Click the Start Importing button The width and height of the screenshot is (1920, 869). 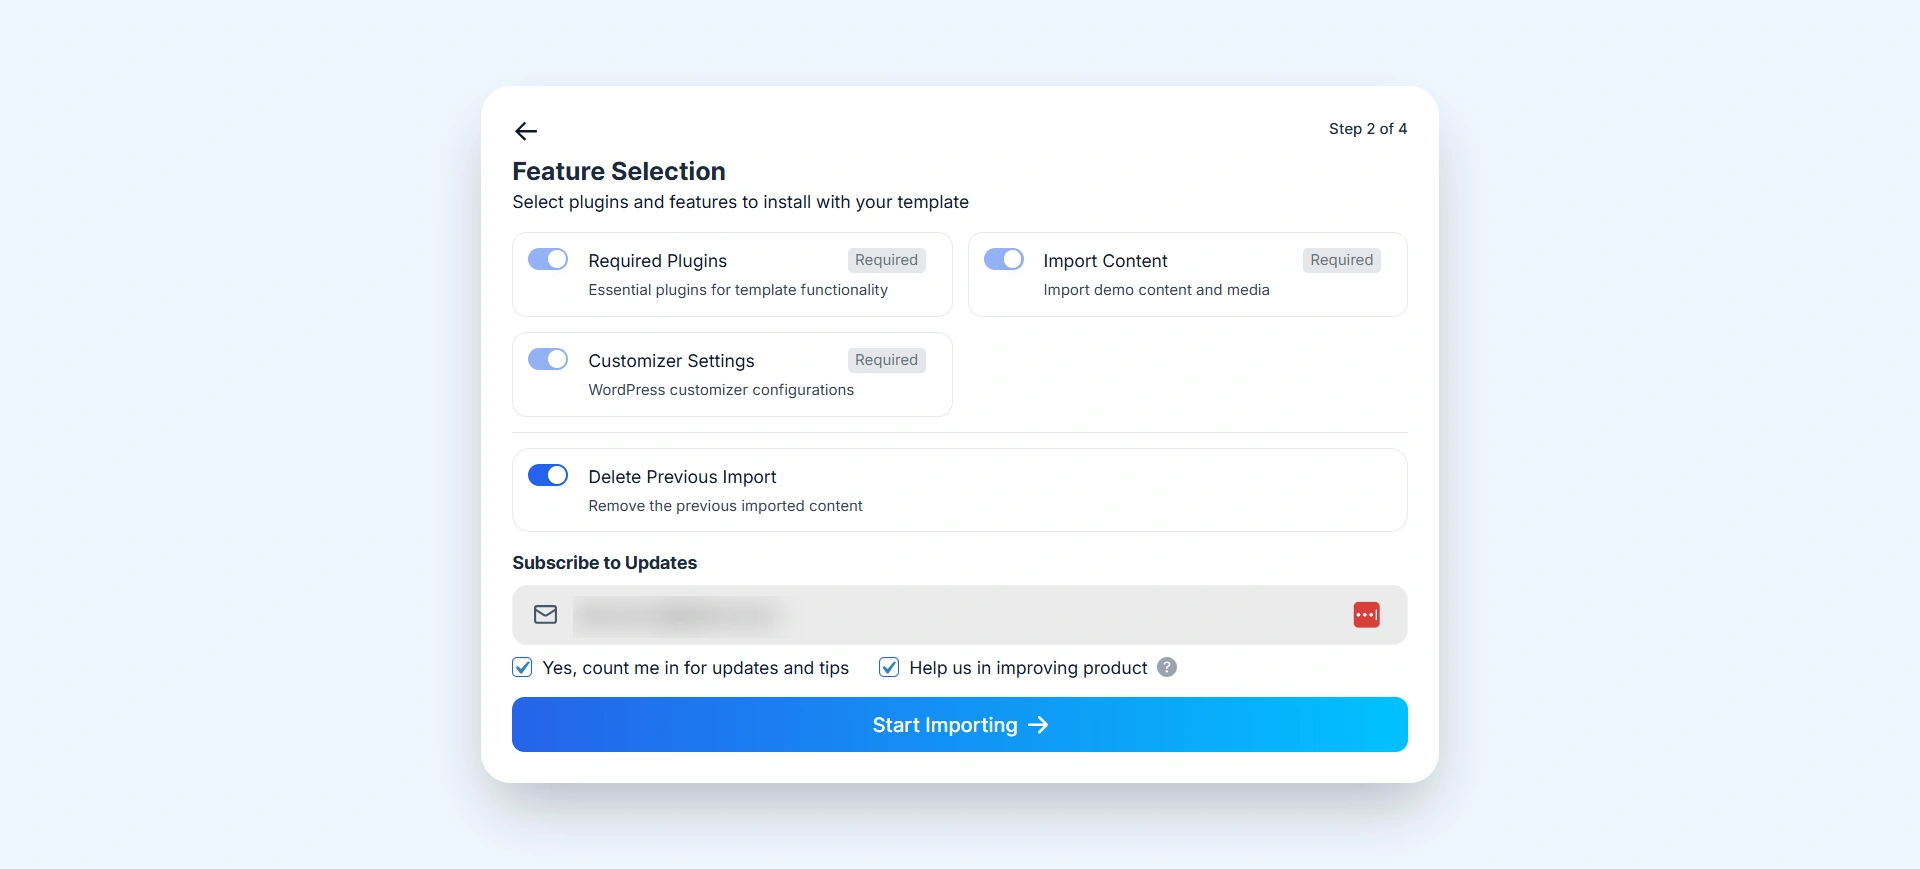960,725
